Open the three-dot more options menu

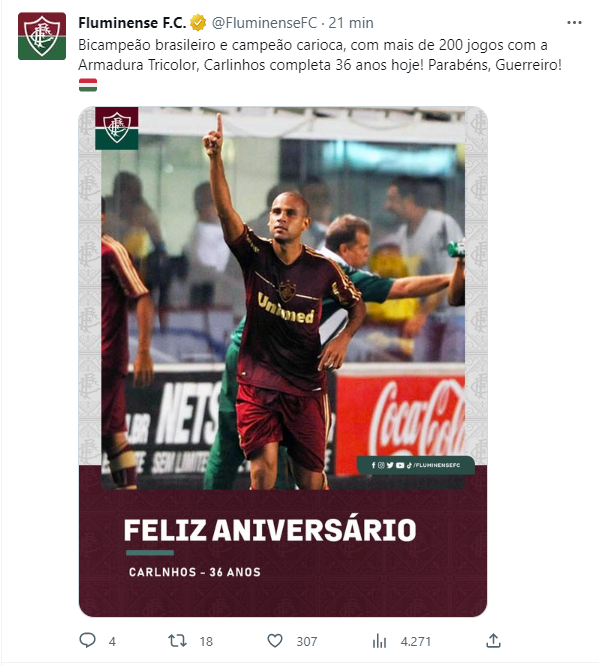[574, 23]
